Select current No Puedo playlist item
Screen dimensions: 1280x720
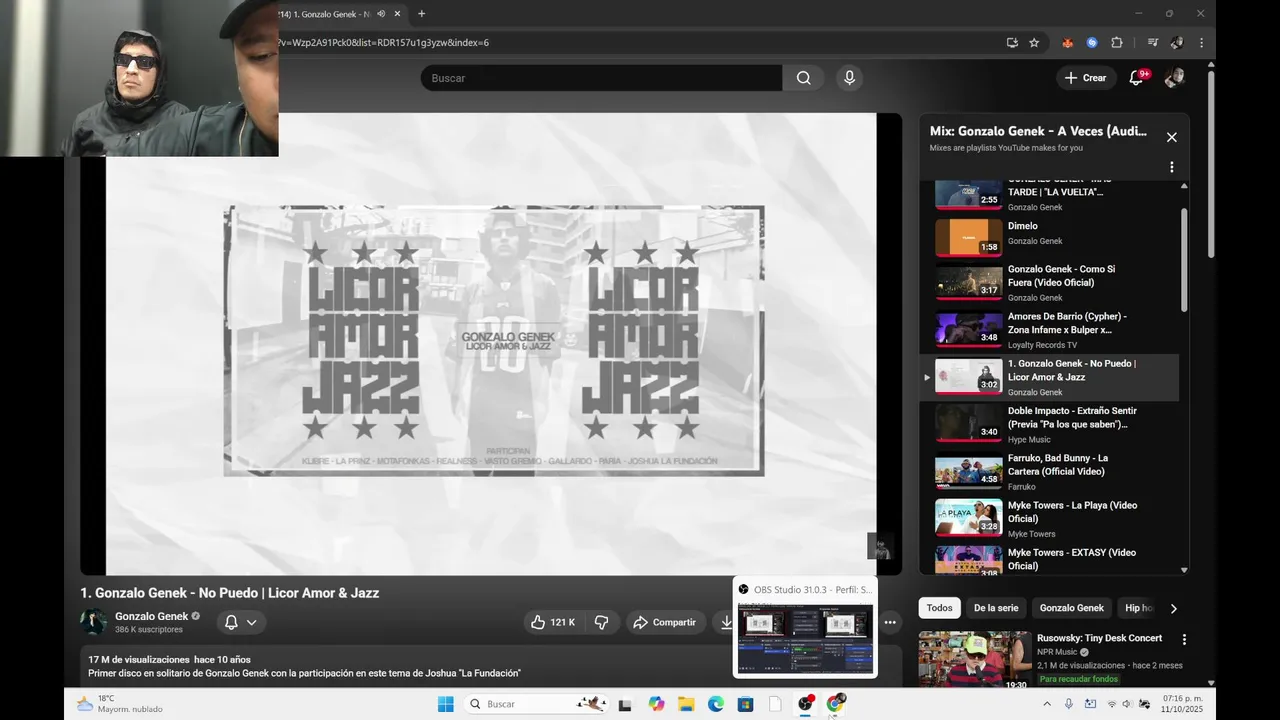click(1050, 377)
